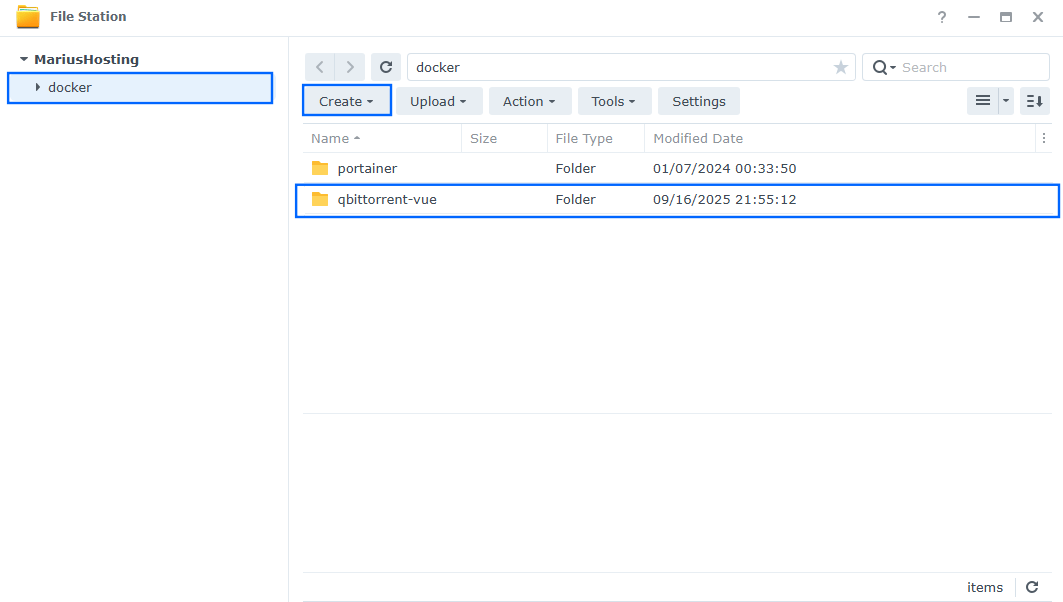Viewport: 1063px width, 602px height.
Task: Open column options three-dot menu
Action: (x=1044, y=138)
